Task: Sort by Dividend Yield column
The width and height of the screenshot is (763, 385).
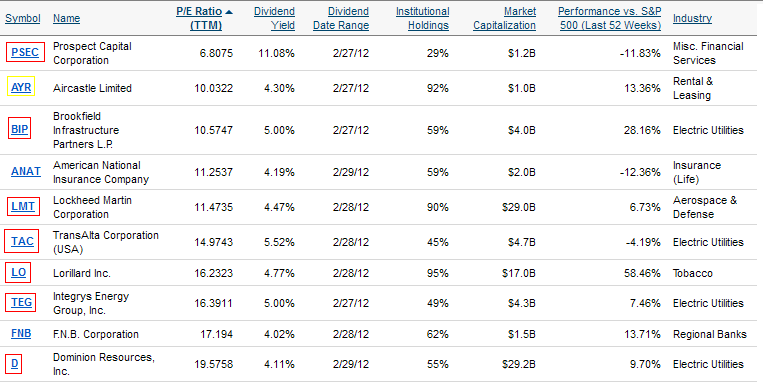Action: (274, 18)
